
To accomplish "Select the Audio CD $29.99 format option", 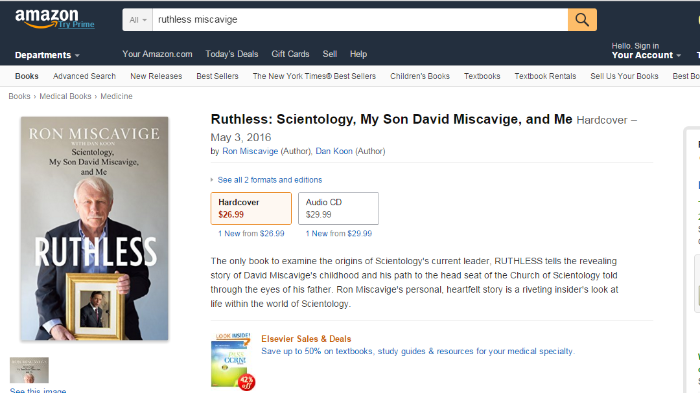I will (x=338, y=208).
